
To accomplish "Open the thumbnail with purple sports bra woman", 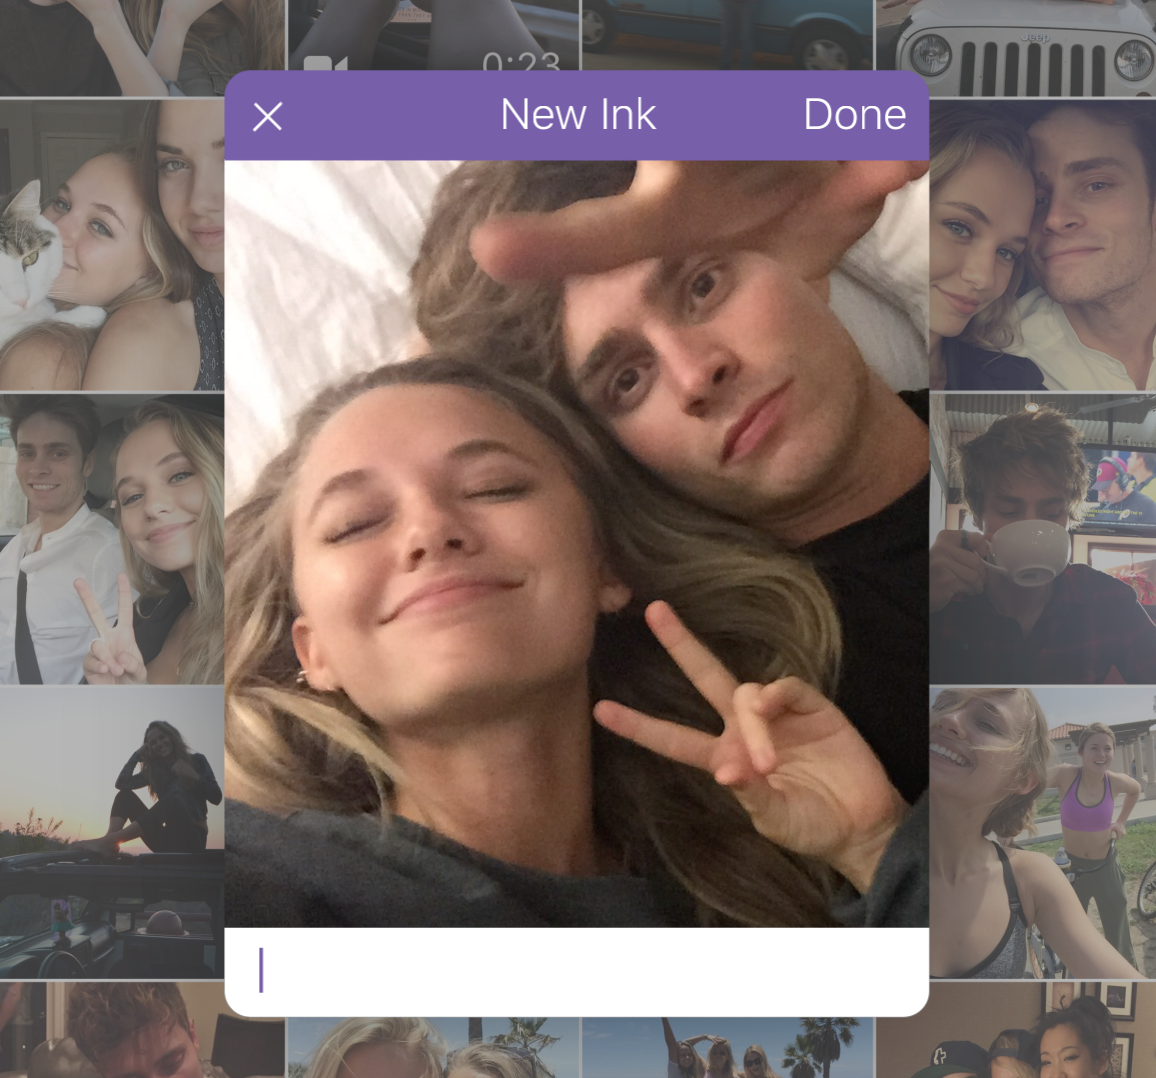I will tap(1042, 833).
